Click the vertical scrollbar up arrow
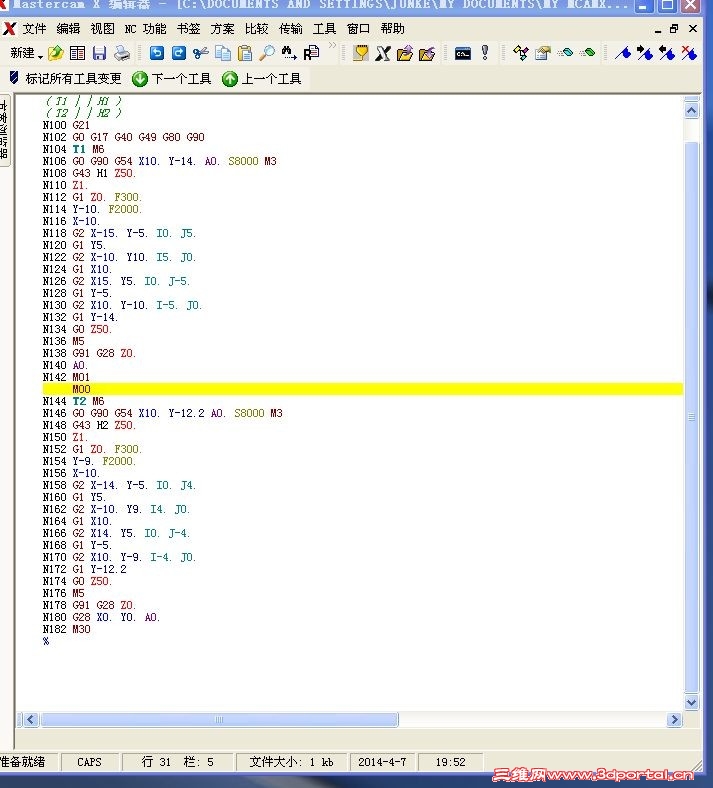The image size is (713, 788). coord(692,111)
